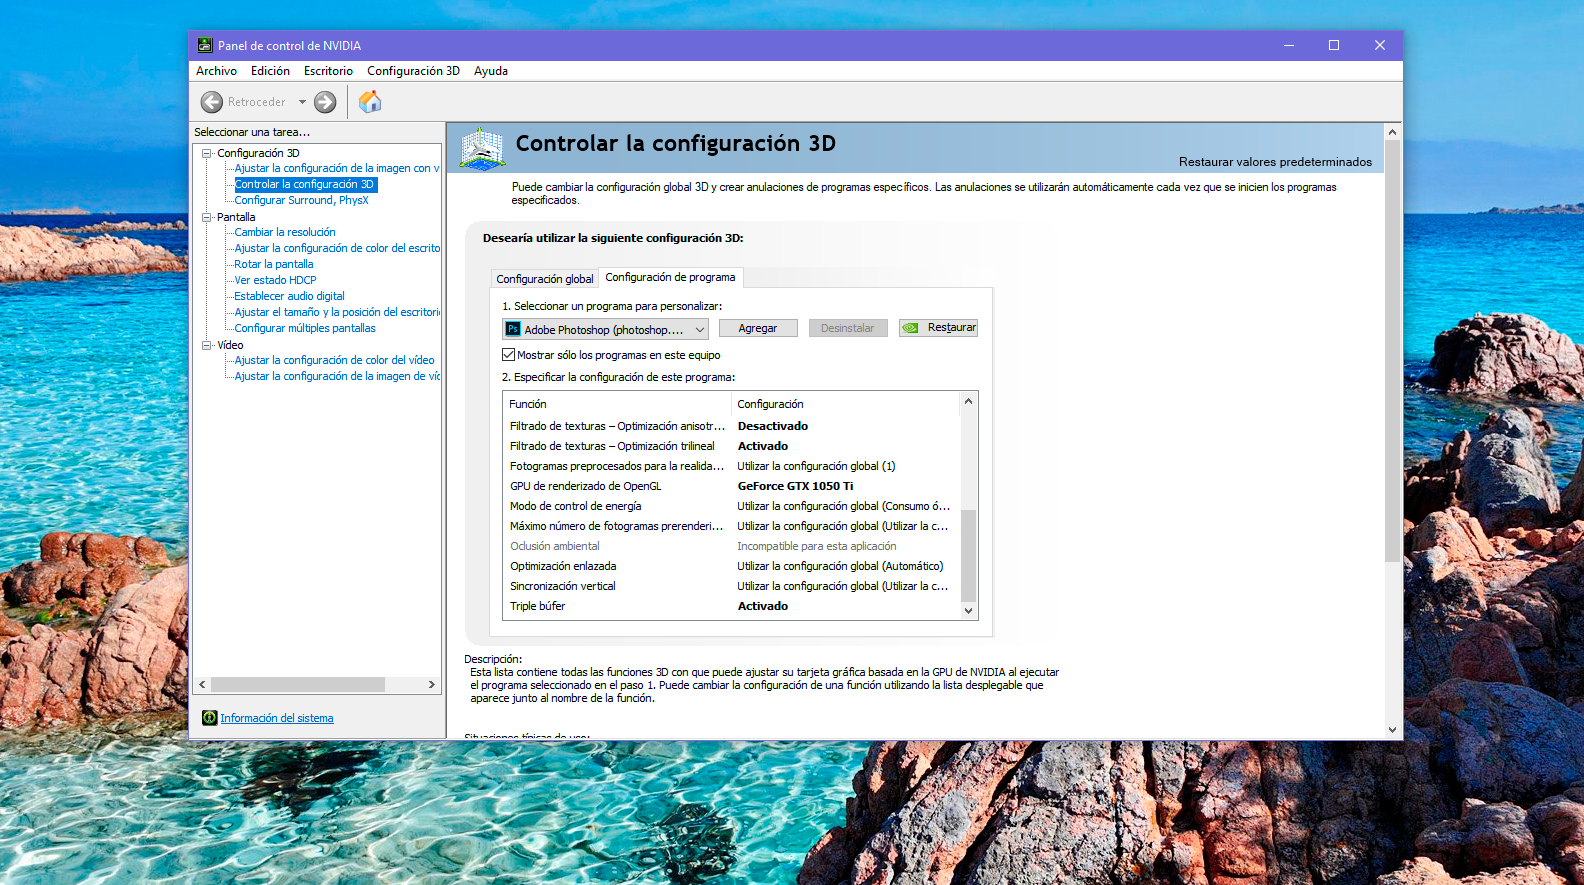The width and height of the screenshot is (1584, 885).
Task: Click the Desinstalar button
Action: click(x=847, y=328)
